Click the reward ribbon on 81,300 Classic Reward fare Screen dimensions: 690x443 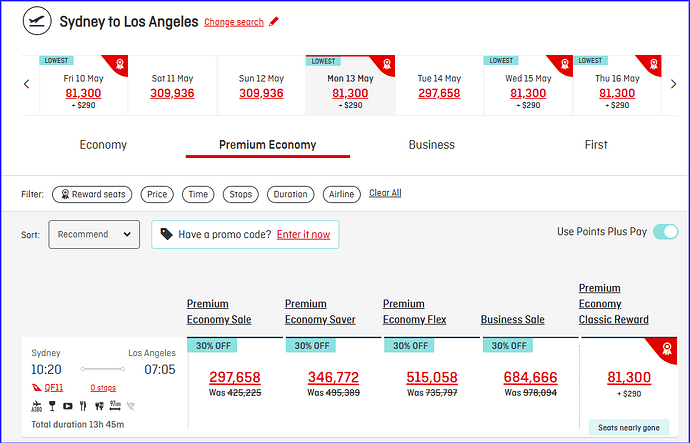pos(667,349)
